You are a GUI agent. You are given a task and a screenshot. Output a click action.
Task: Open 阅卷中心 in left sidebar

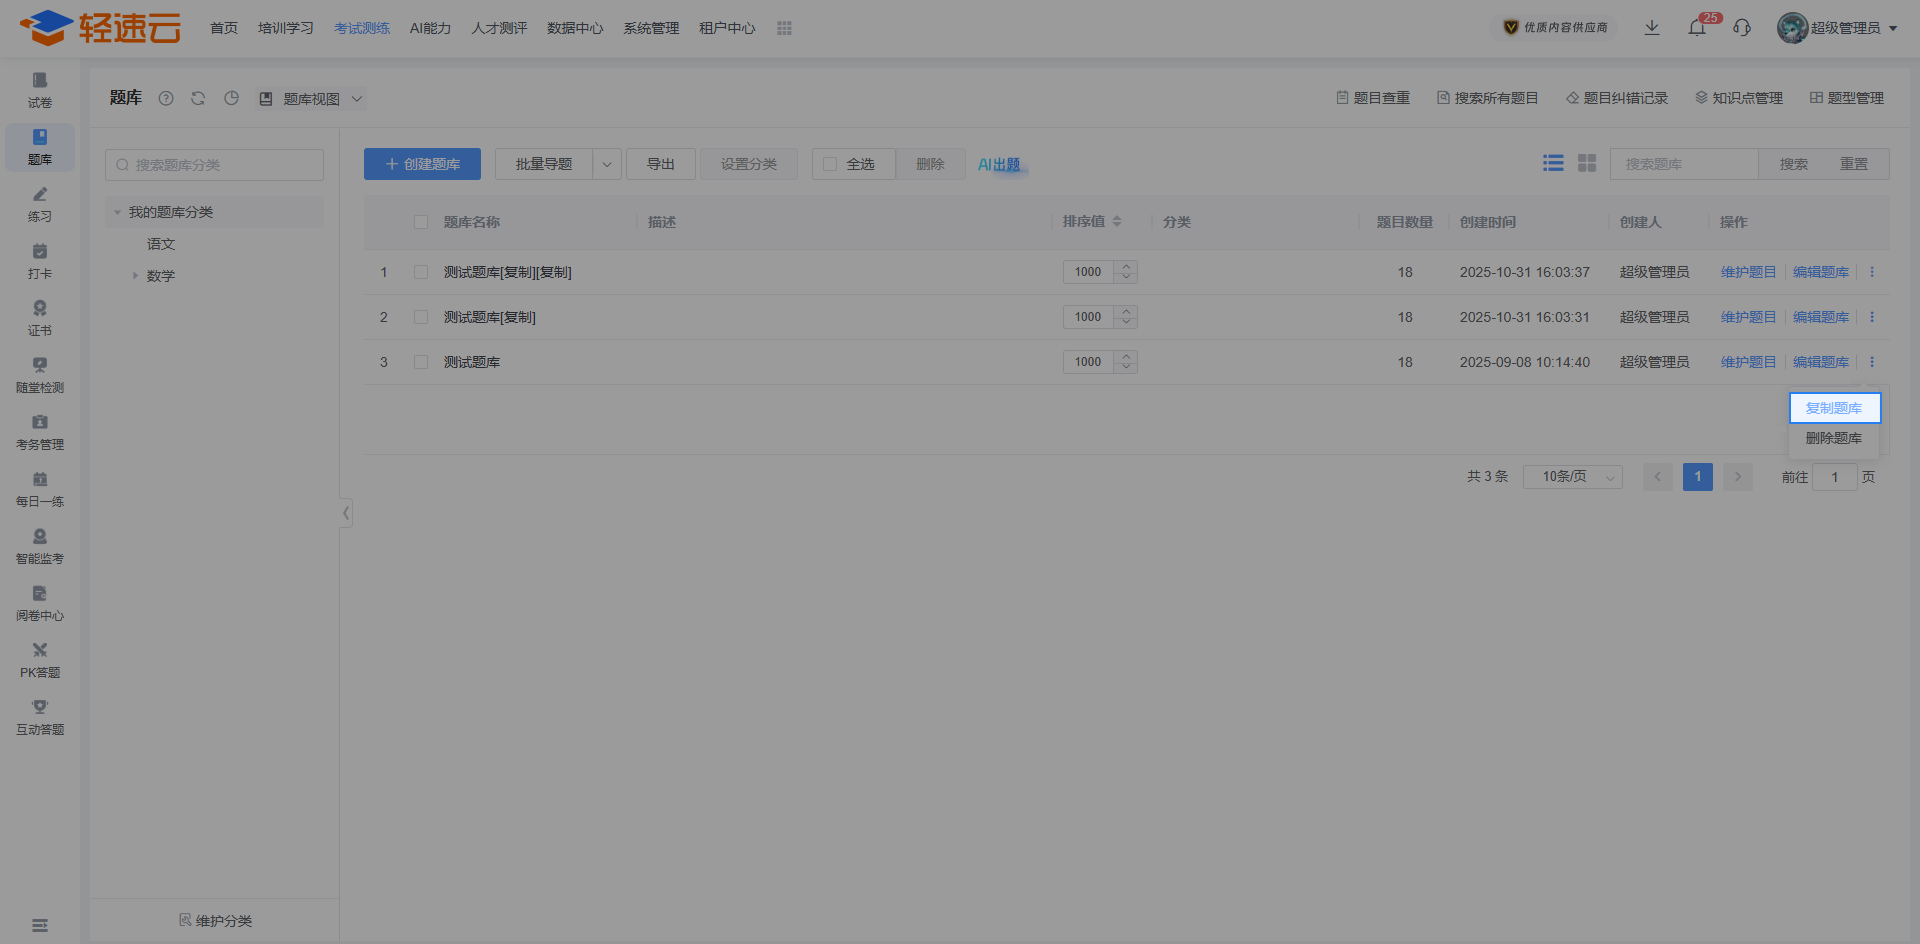[x=40, y=603]
